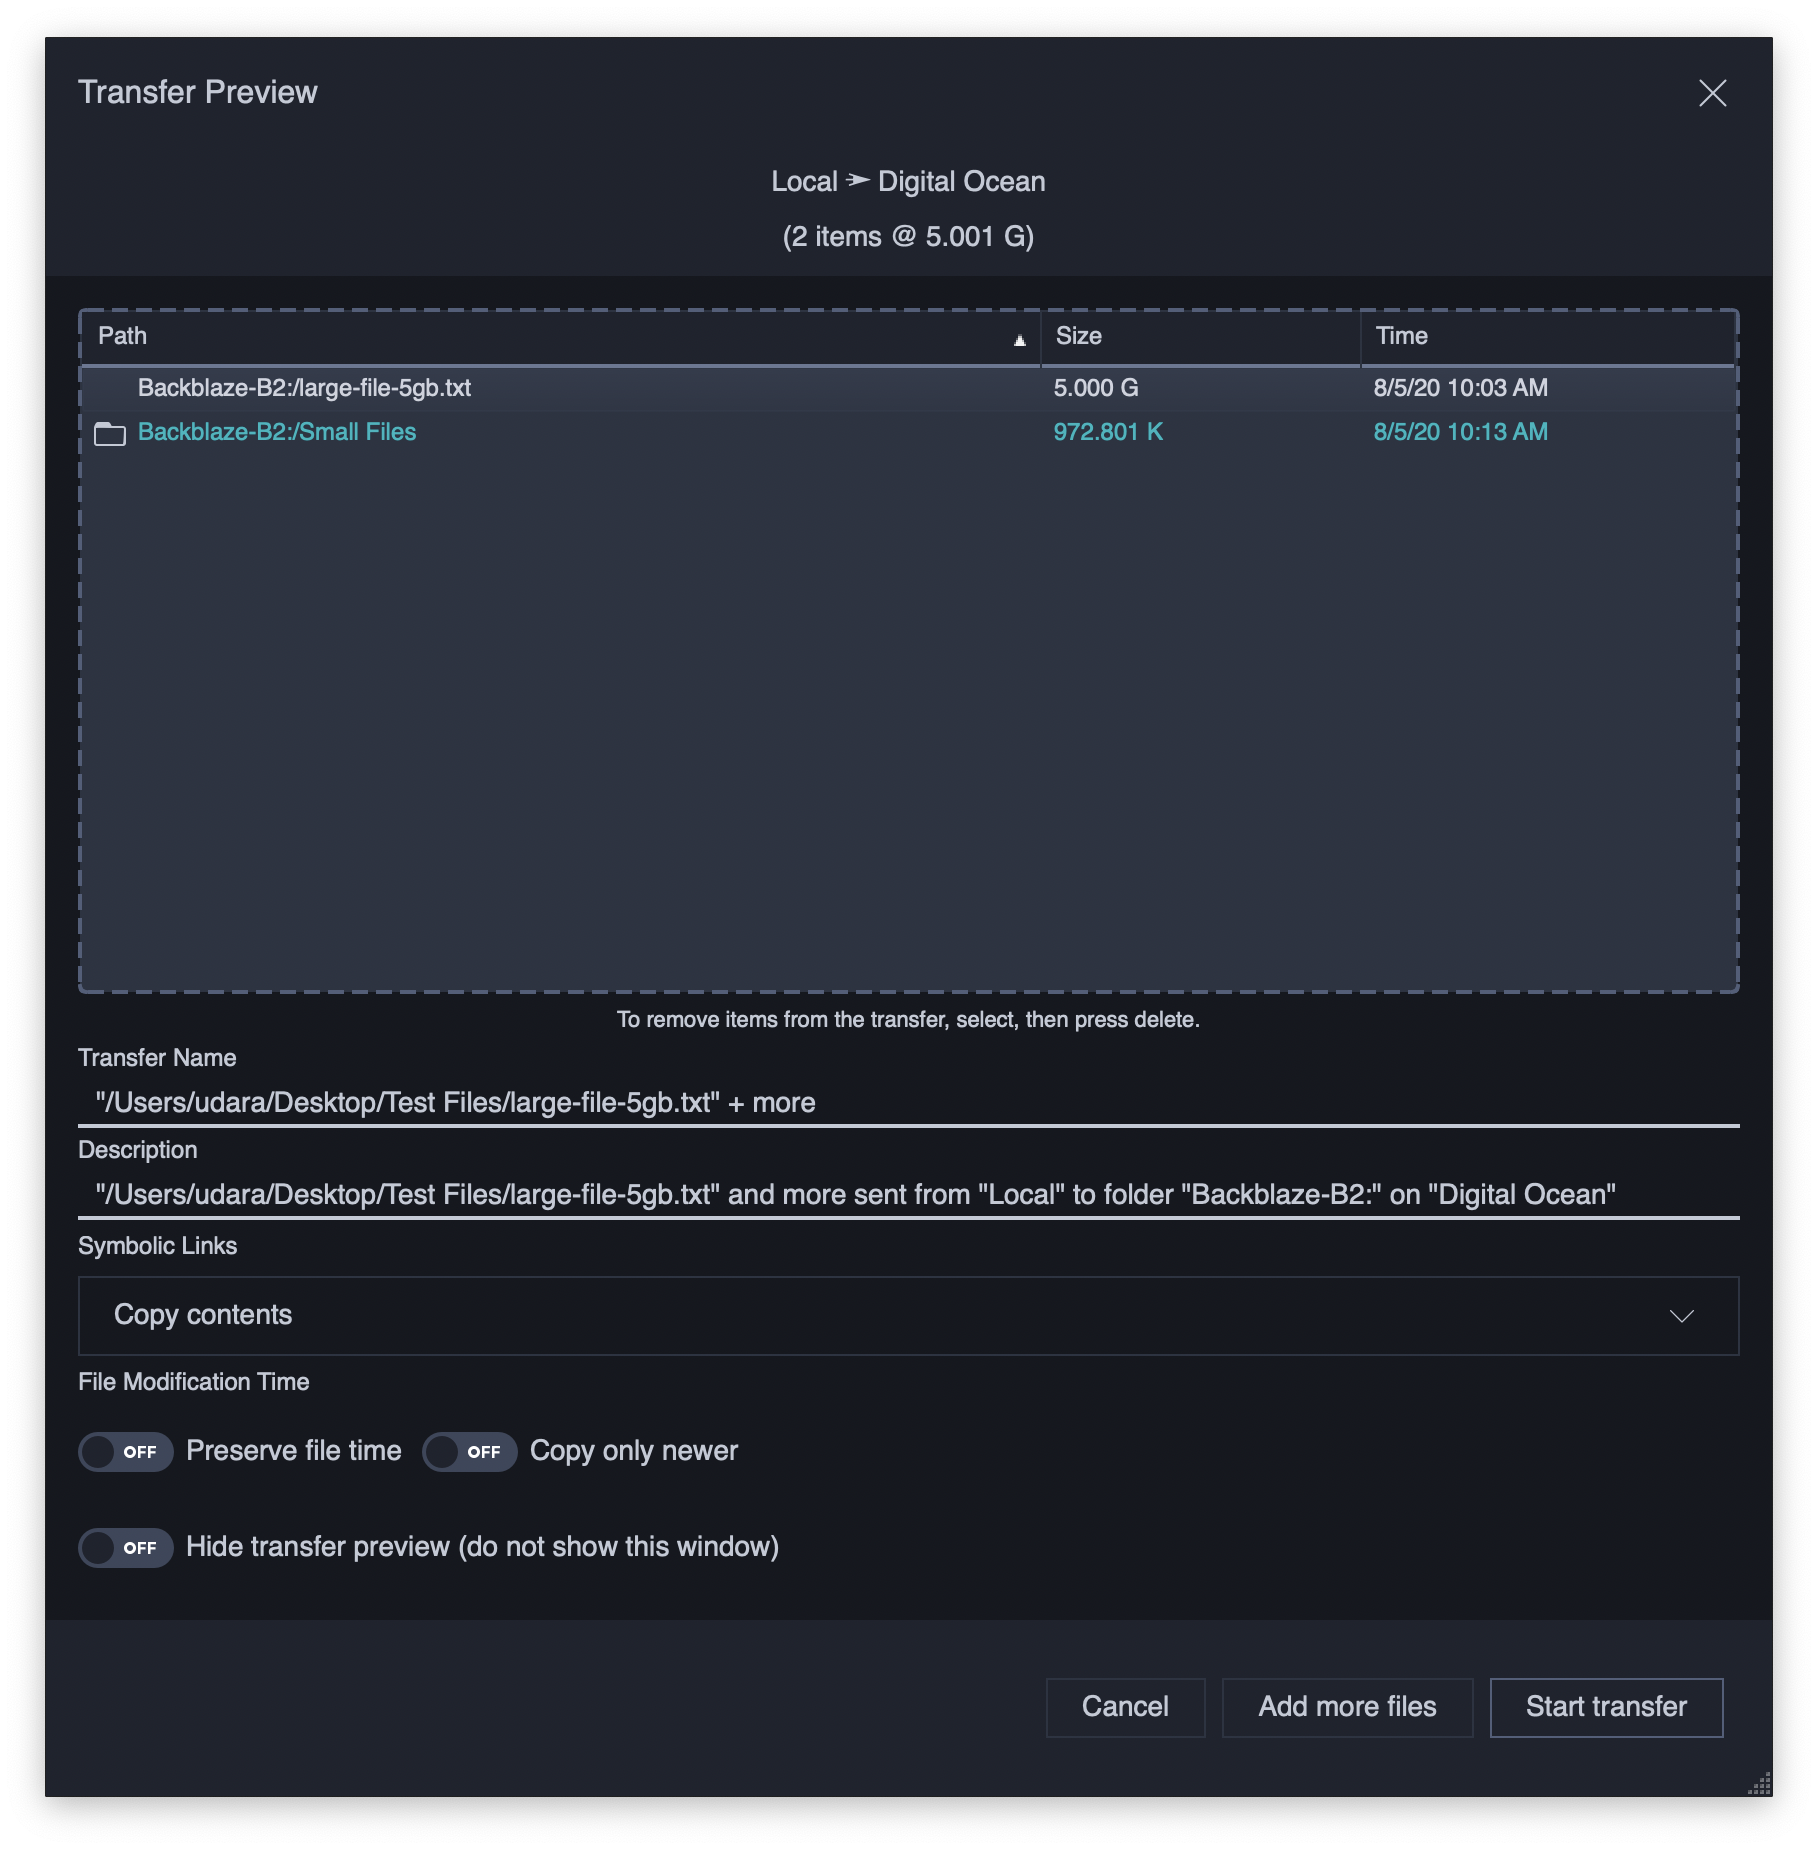Click Start transfer button
This screenshot has width=1818, height=1850.
1606,1707
